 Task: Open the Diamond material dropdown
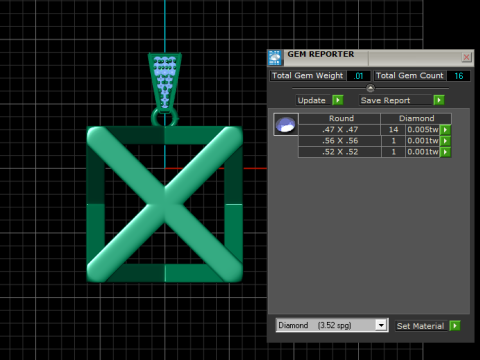point(381,325)
